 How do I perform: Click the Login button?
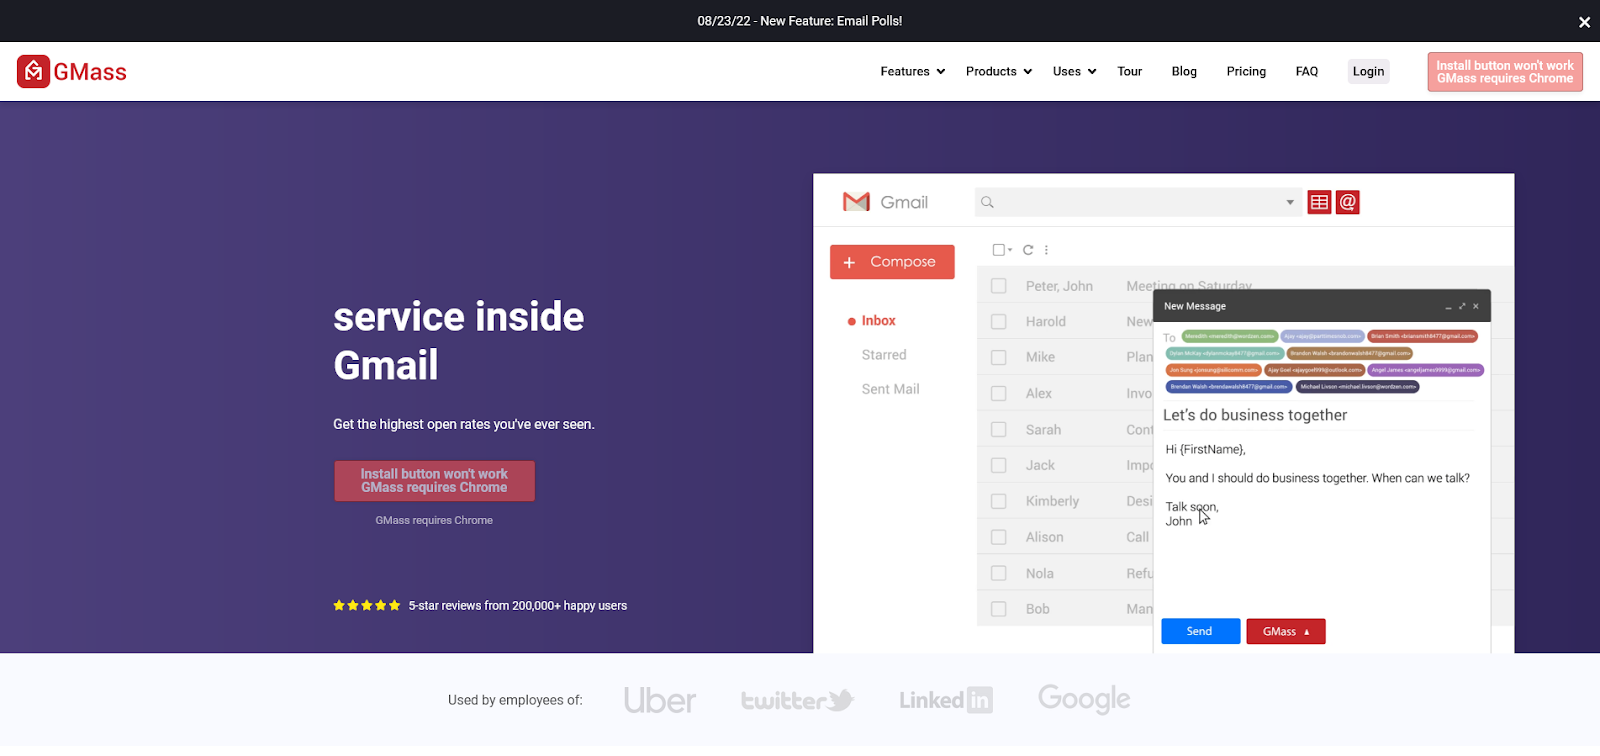pyautogui.click(x=1368, y=72)
